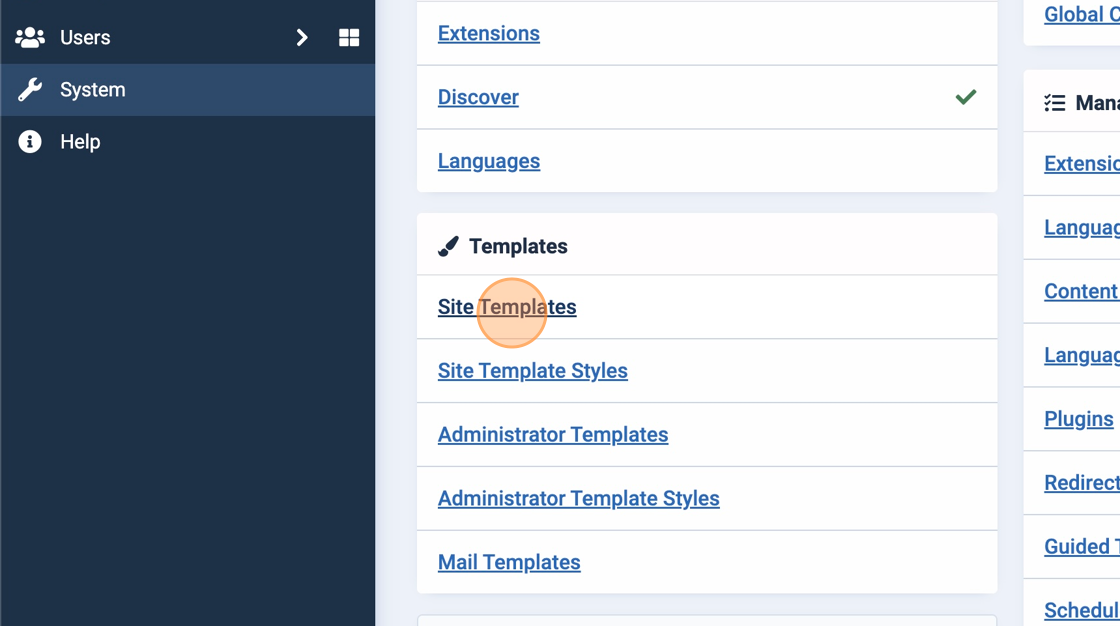Click the Help info icon
The height and width of the screenshot is (626, 1120).
30,142
